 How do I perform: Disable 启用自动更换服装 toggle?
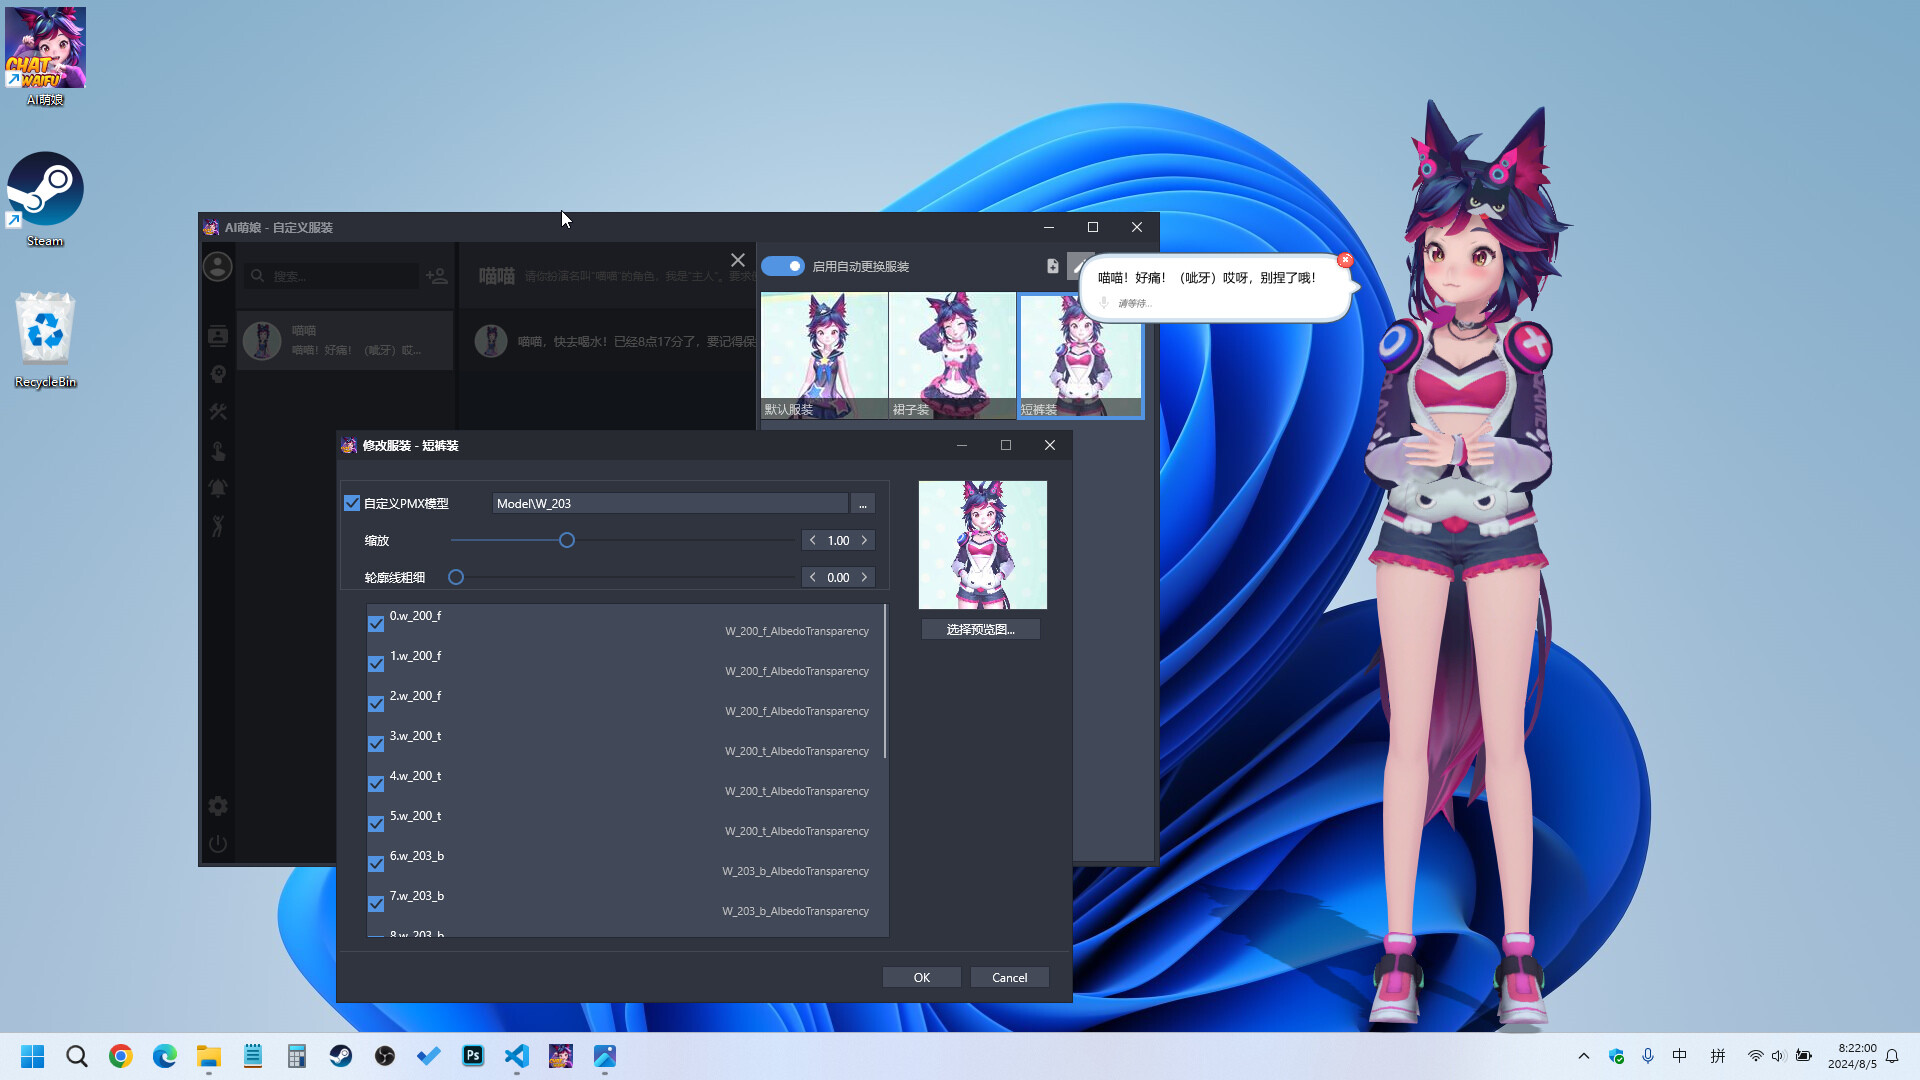(x=784, y=266)
